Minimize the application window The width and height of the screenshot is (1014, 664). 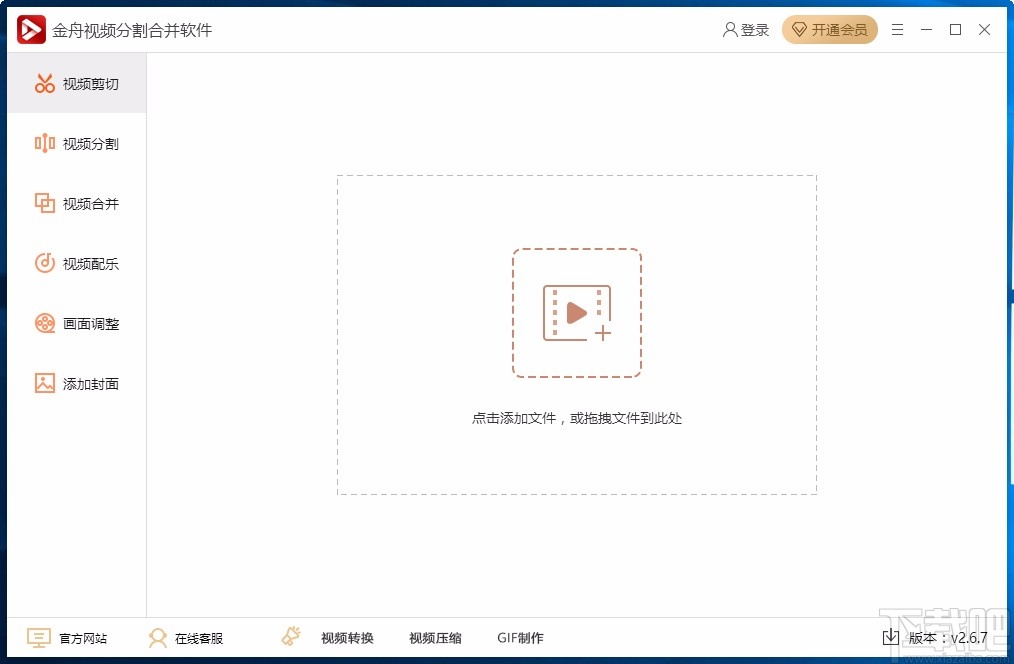(926, 30)
